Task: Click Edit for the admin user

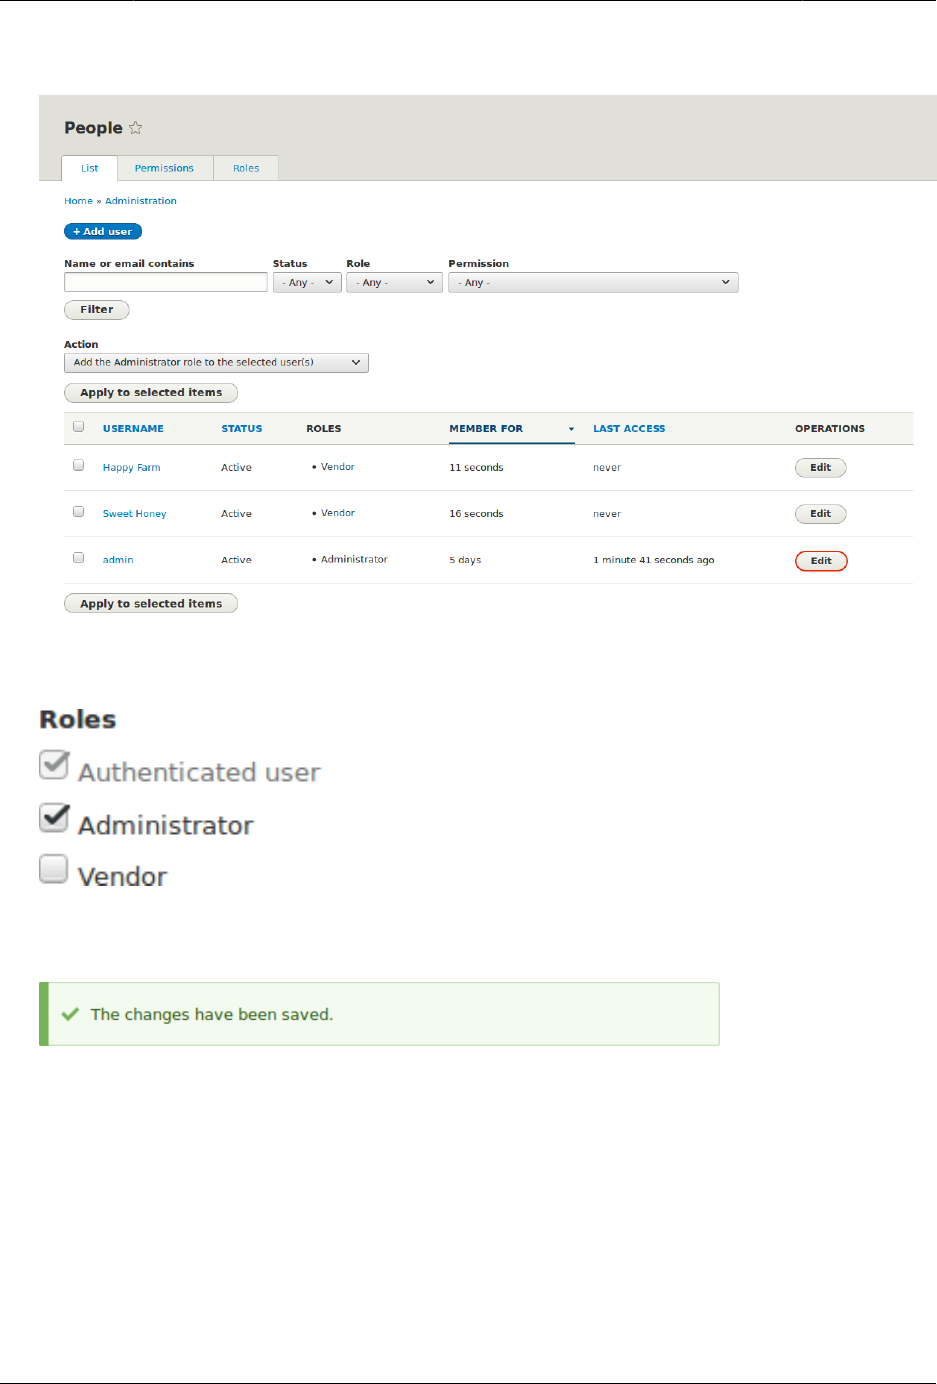Action: [x=821, y=561]
